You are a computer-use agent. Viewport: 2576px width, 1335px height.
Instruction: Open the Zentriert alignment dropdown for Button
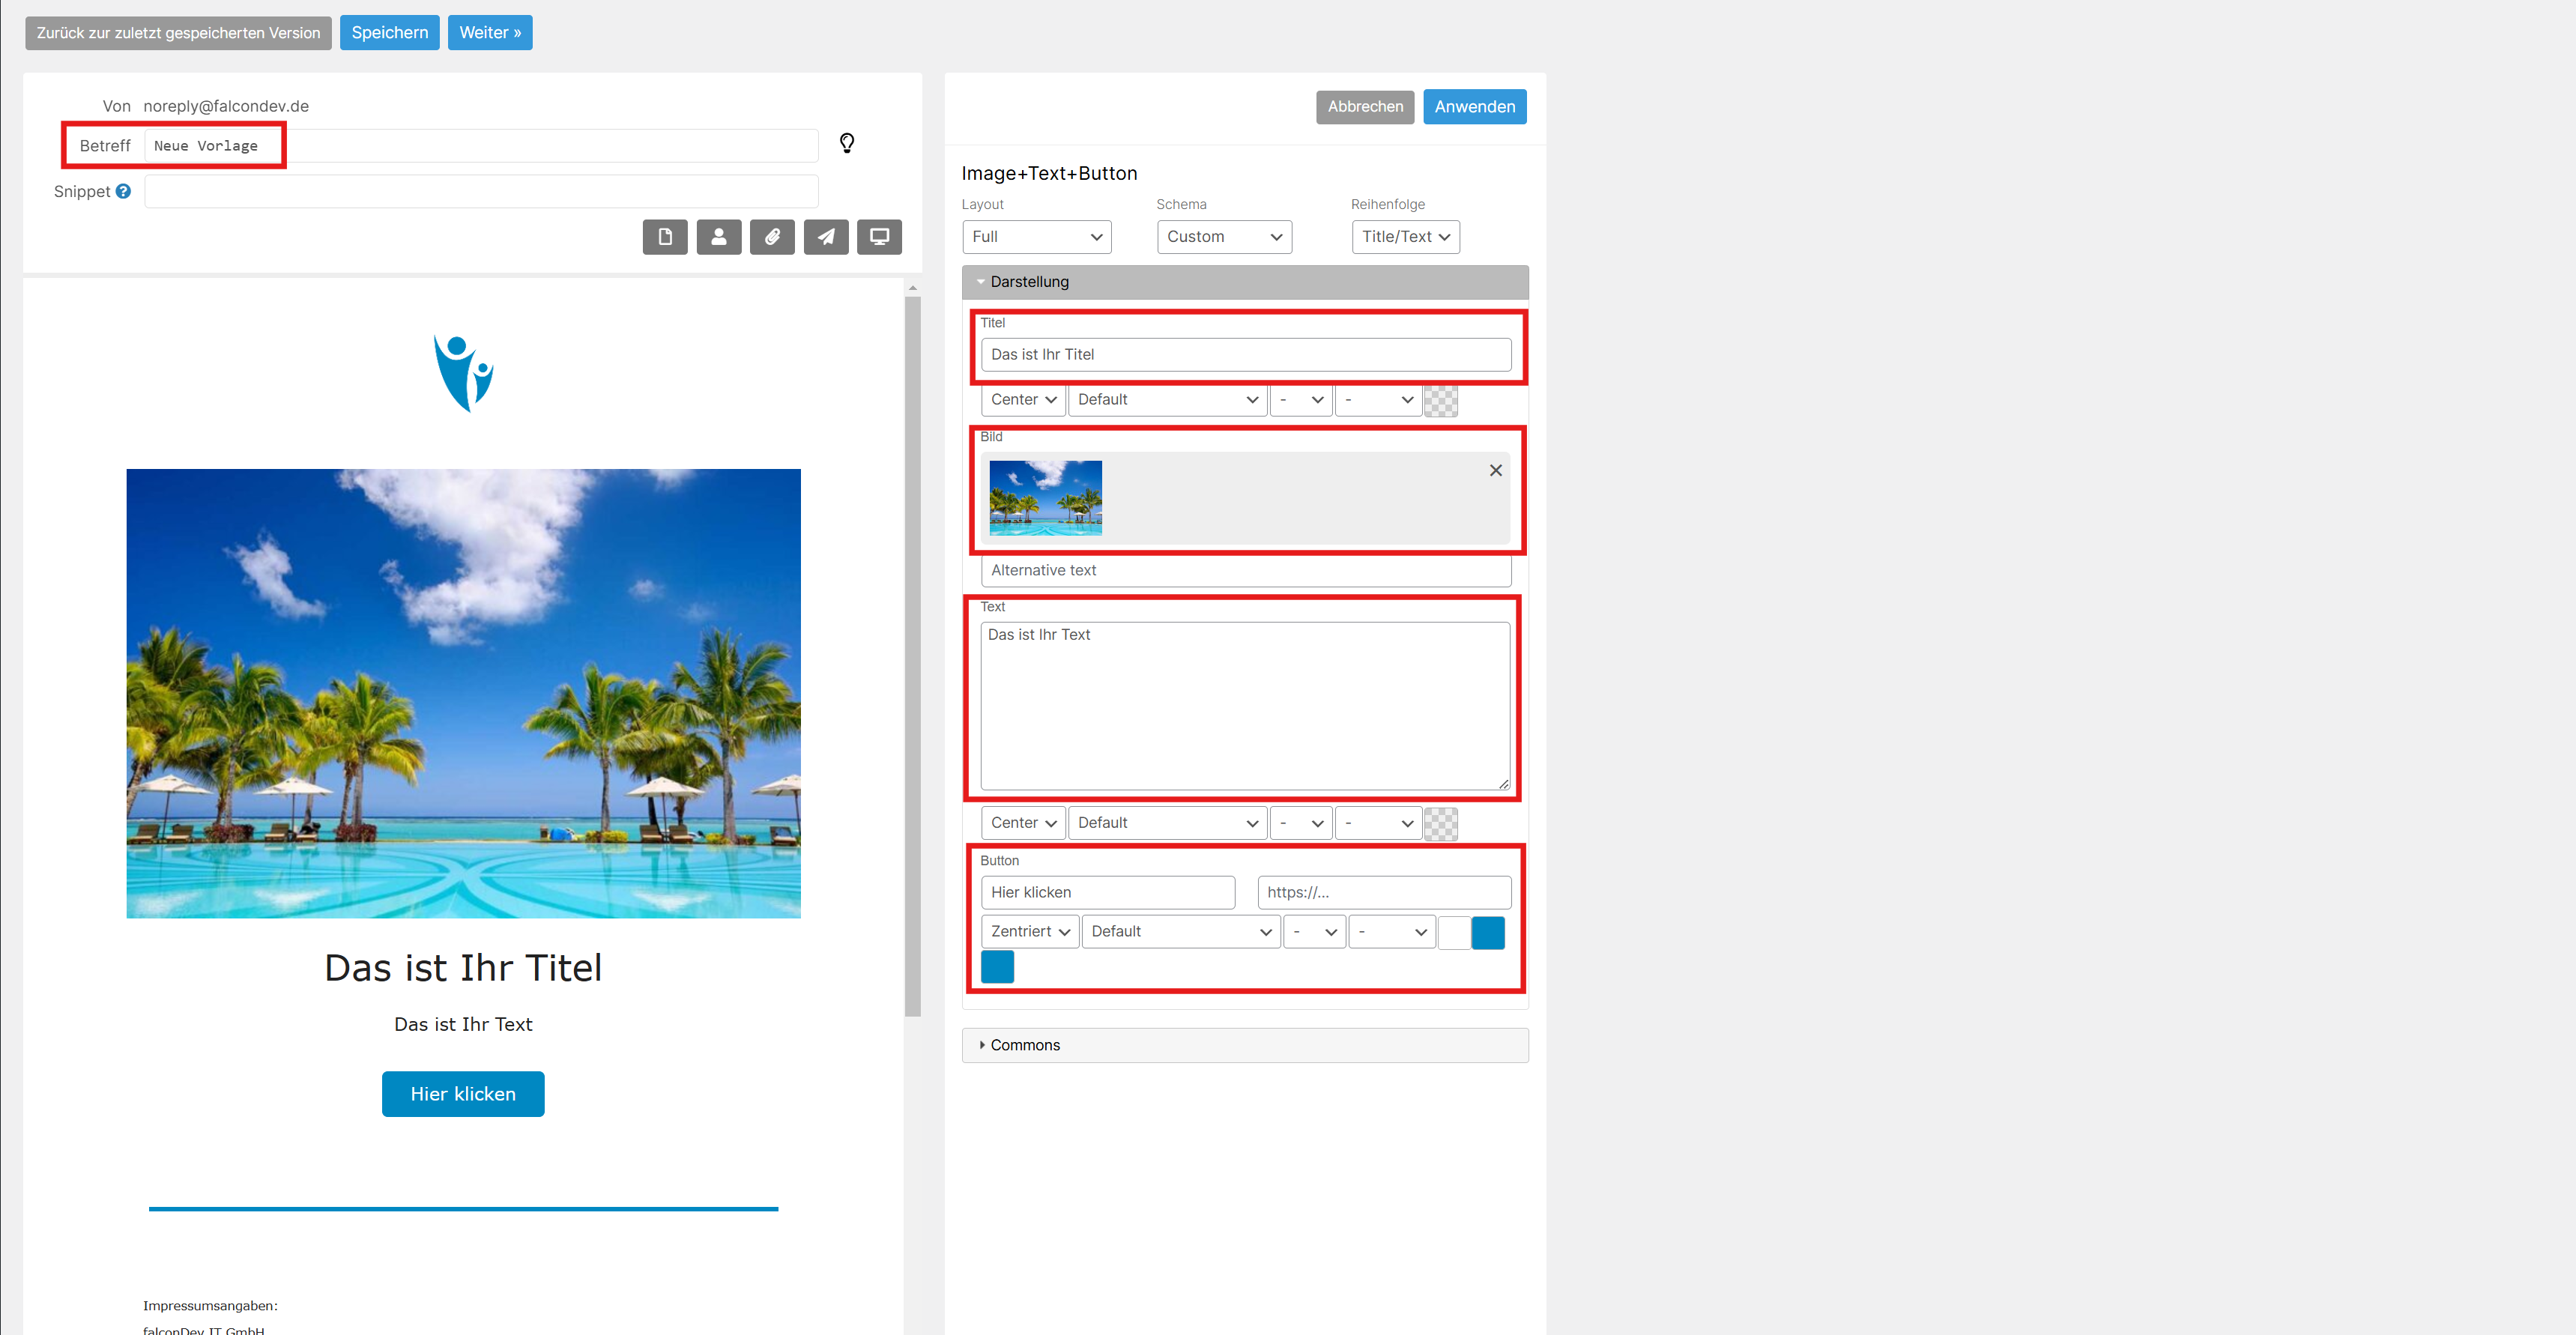coord(1029,931)
